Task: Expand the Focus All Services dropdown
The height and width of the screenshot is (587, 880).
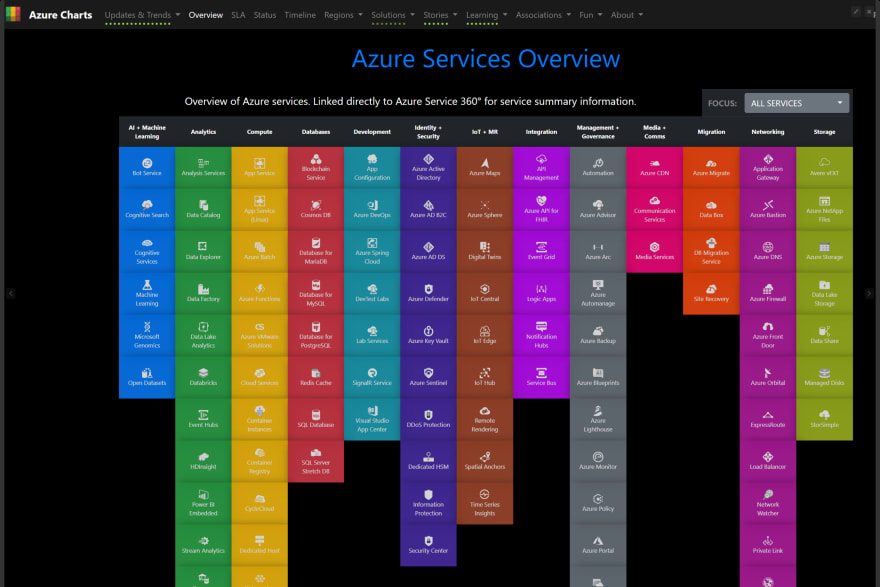Action: point(796,103)
